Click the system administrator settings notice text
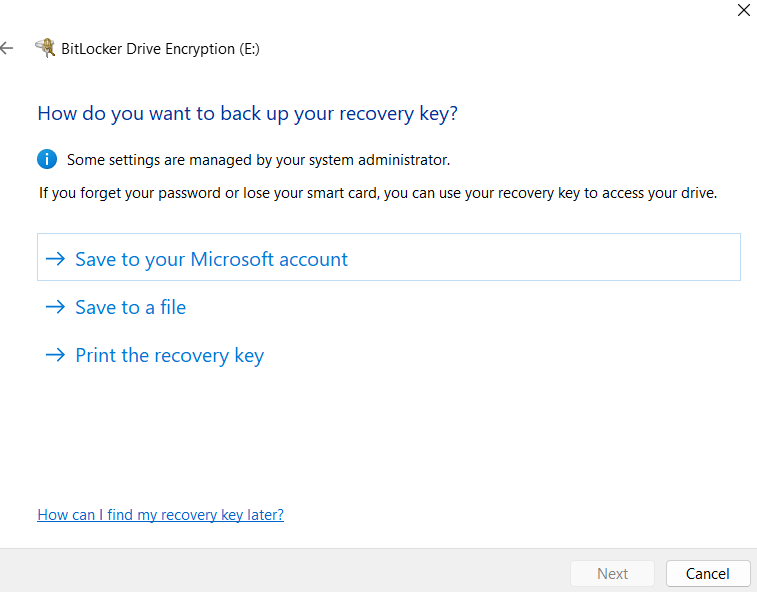The width and height of the screenshot is (757, 592). pos(258,160)
